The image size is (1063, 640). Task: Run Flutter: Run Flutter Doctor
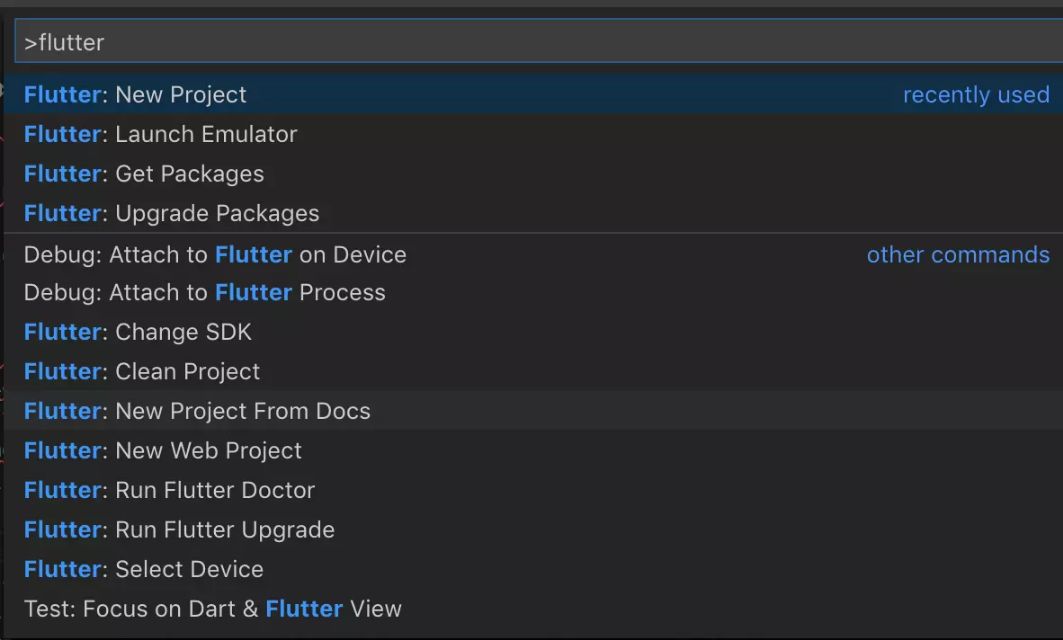pyautogui.click(x=169, y=490)
